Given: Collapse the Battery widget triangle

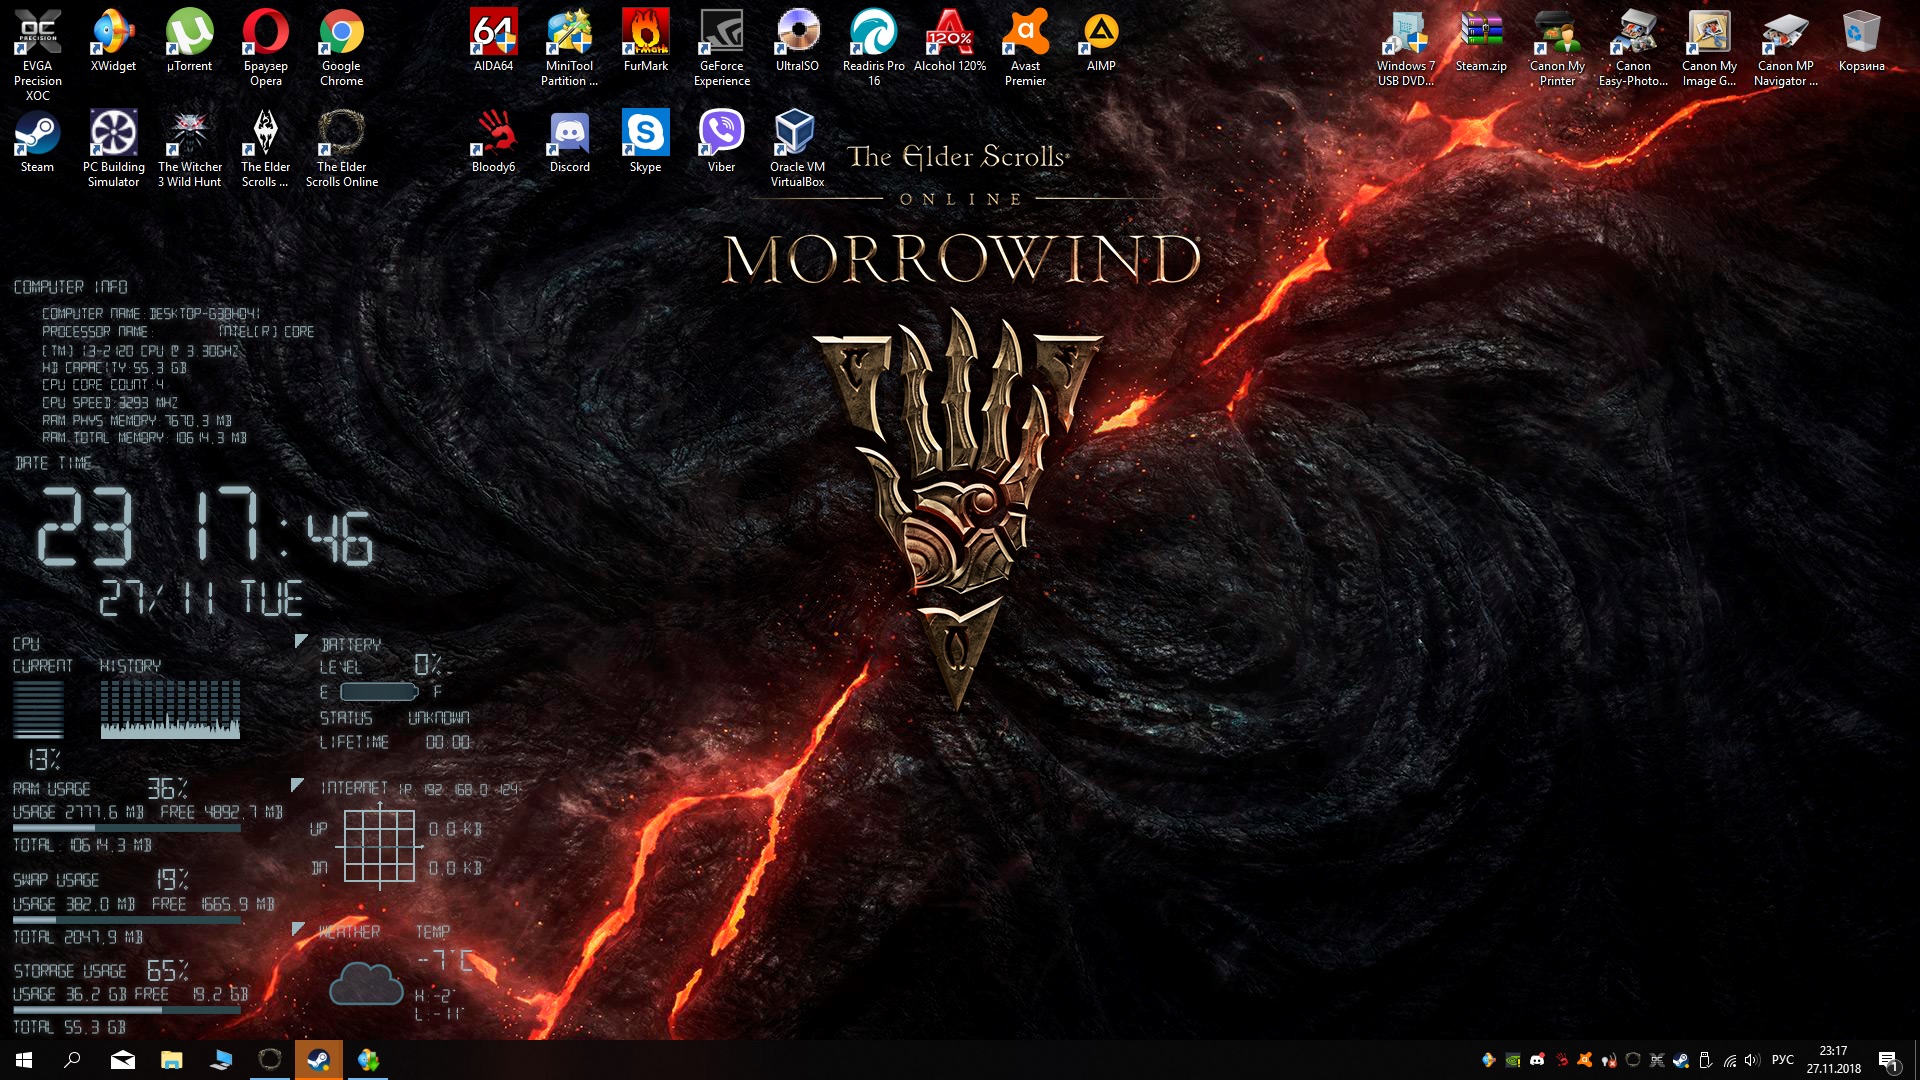Looking at the screenshot, I should (x=301, y=641).
